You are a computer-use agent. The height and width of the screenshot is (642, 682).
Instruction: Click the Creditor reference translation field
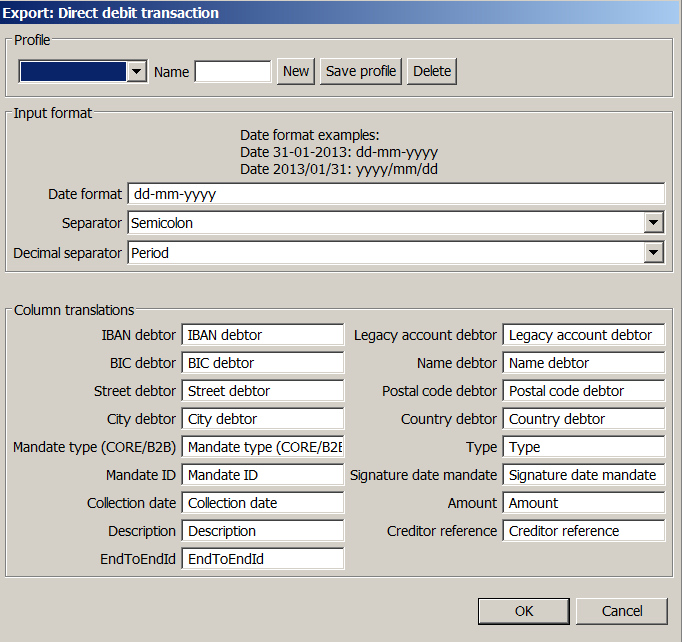click(x=584, y=531)
